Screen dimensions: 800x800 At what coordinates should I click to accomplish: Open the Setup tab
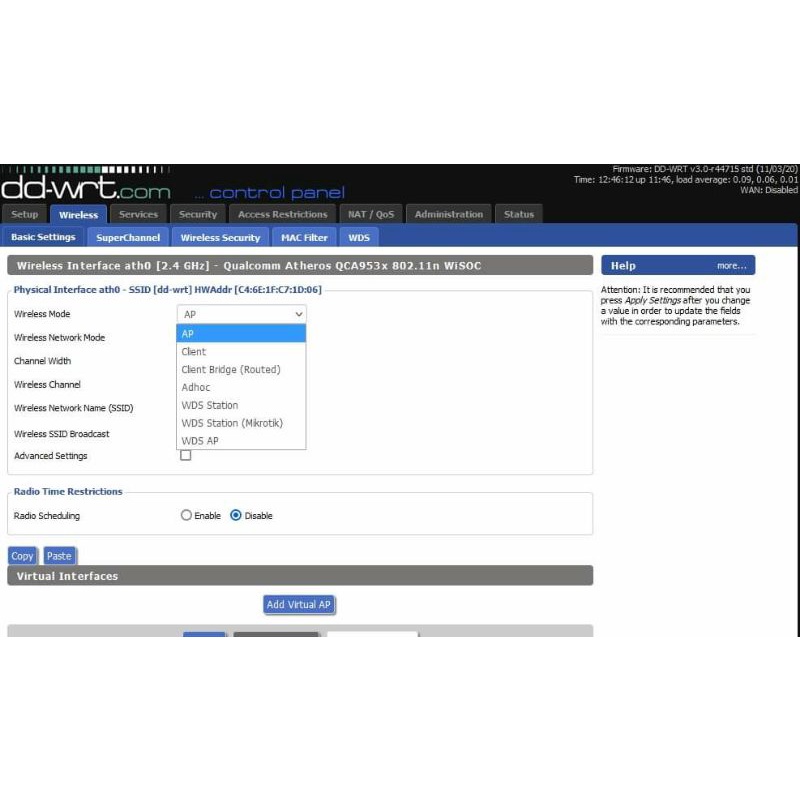coord(24,214)
